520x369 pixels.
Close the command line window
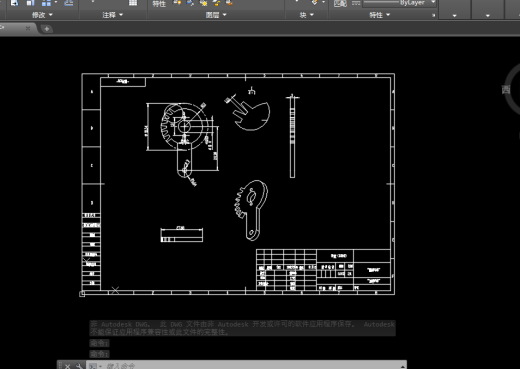(x=68, y=366)
